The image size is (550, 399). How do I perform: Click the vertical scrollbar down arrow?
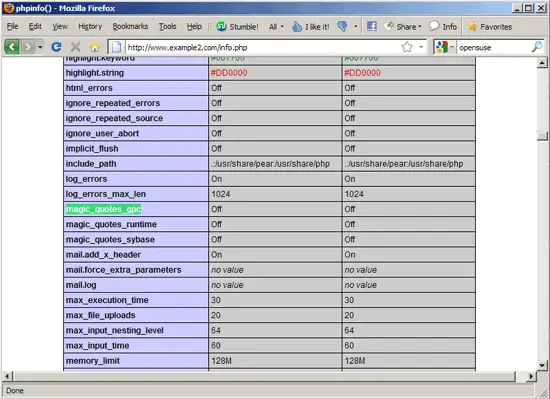(542, 365)
